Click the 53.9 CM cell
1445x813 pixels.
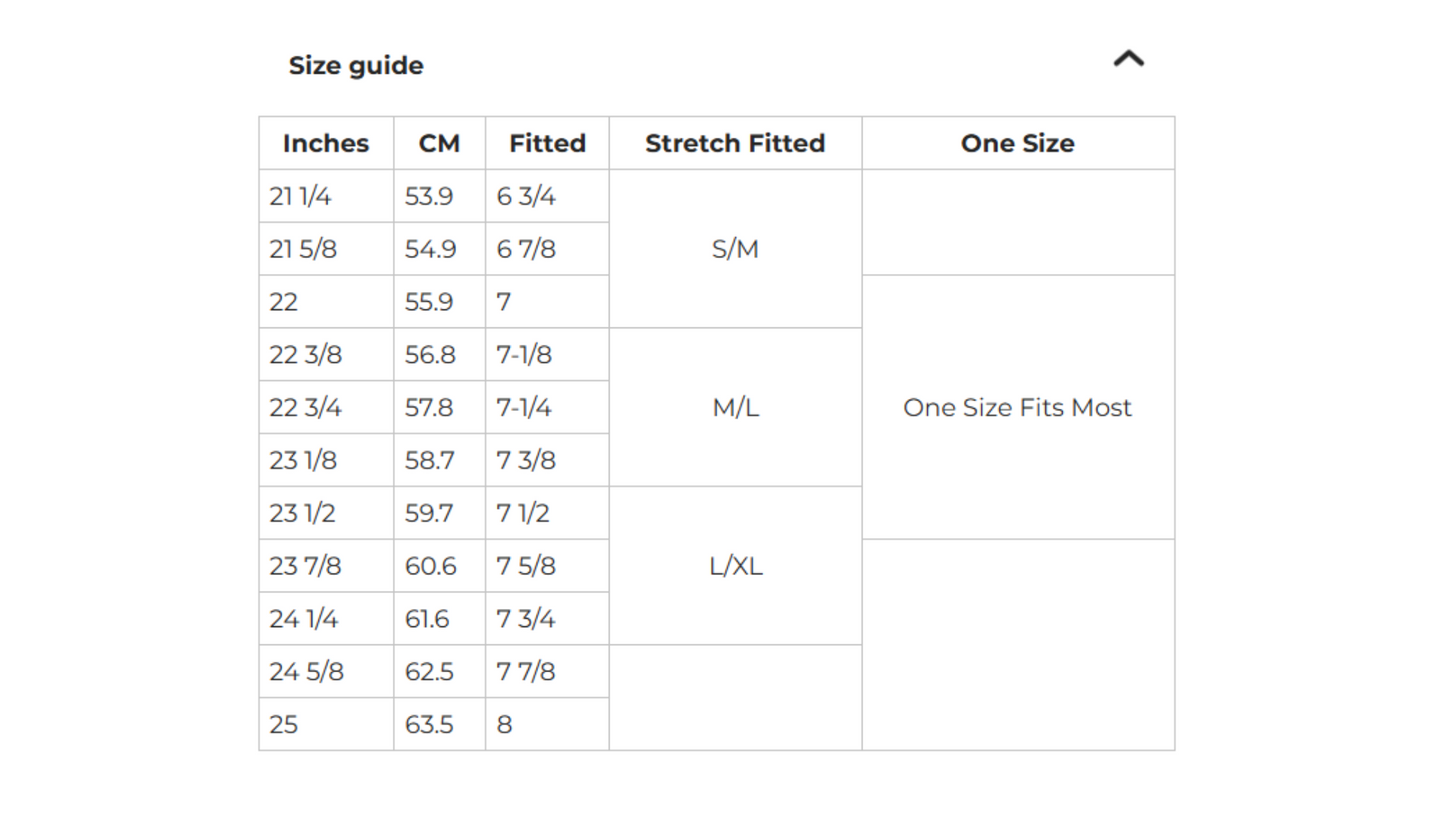click(429, 197)
